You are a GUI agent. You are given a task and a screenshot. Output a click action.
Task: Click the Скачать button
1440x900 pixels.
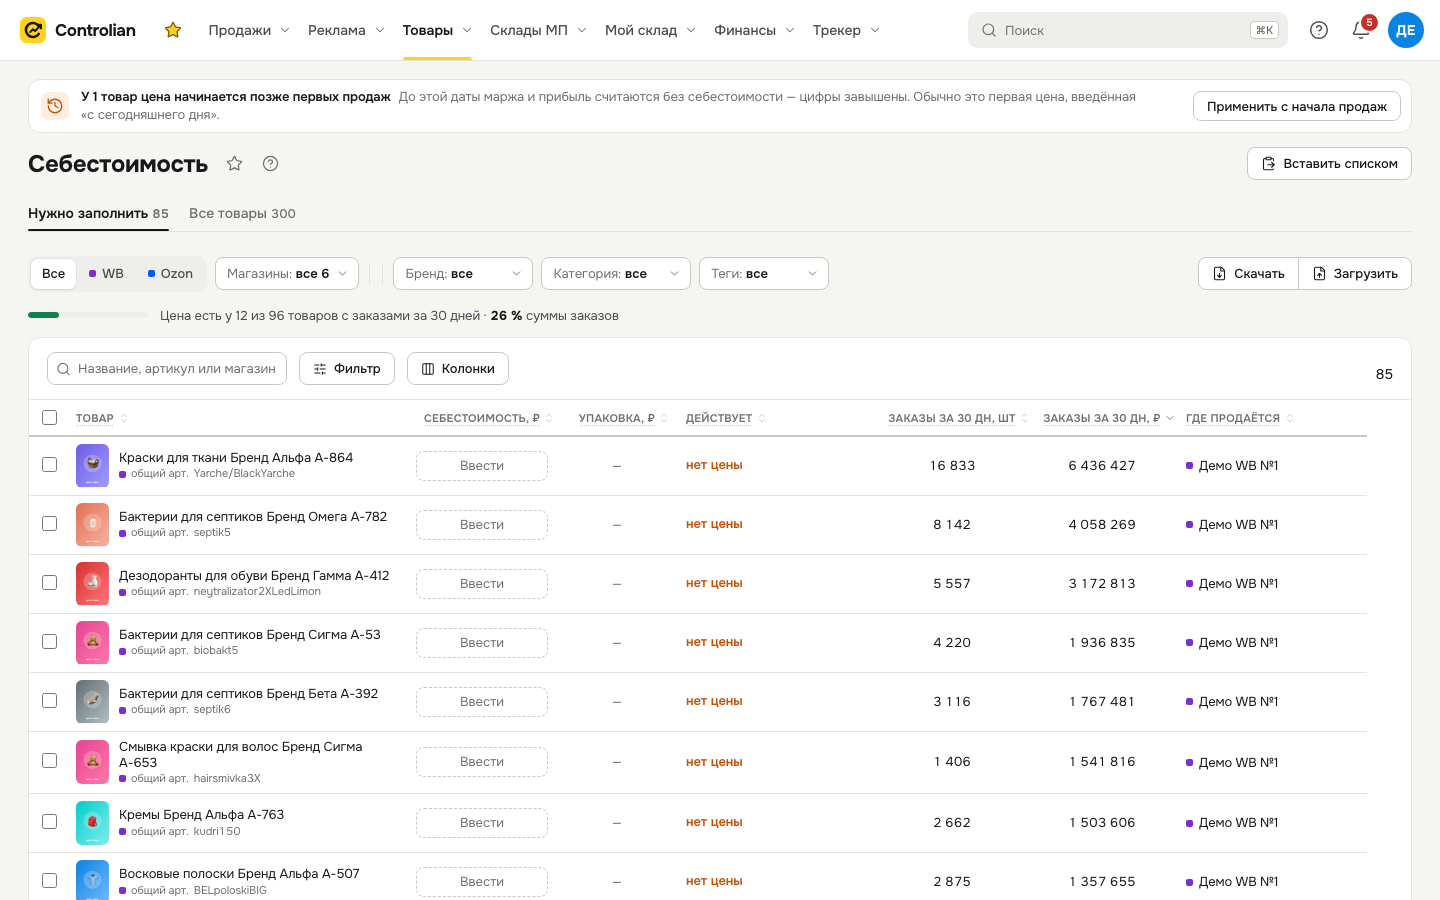point(1248,274)
